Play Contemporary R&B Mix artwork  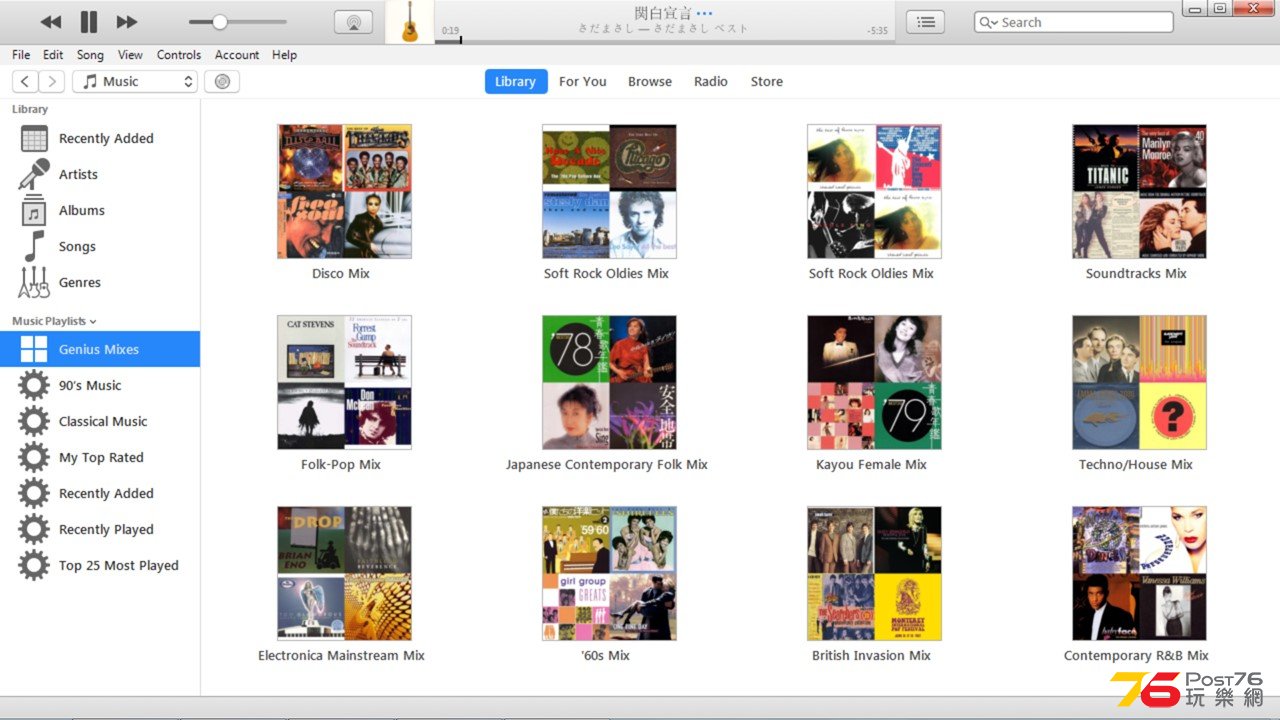(x=1139, y=573)
